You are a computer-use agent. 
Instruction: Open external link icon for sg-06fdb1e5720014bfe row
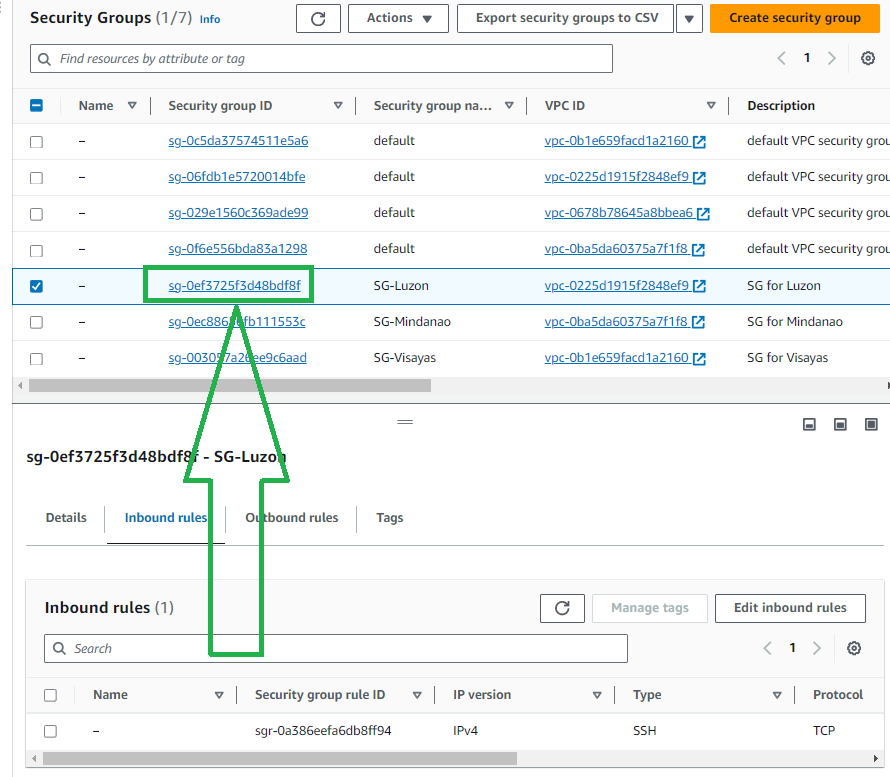[x=699, y=178]
